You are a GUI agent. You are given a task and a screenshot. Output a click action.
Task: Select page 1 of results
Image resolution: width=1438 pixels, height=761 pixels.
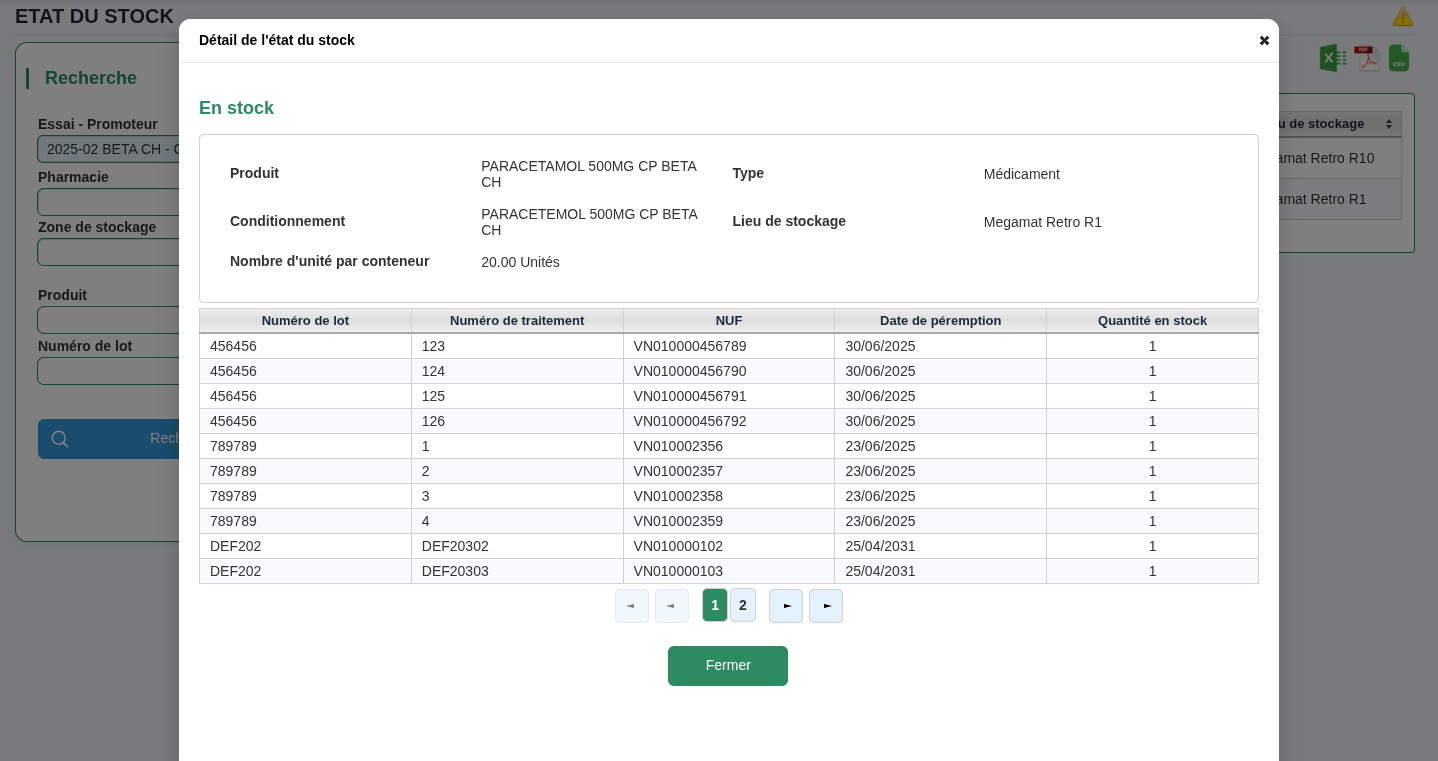[714, 605]
